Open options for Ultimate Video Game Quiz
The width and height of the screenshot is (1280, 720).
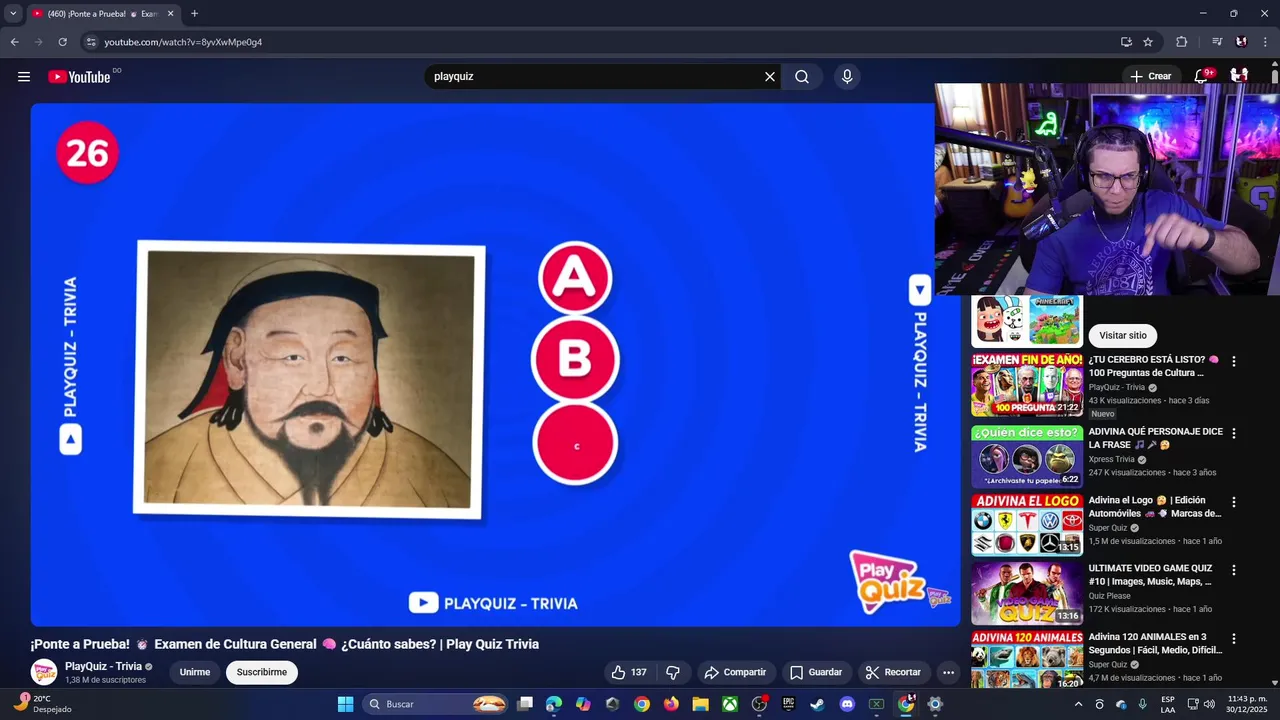coord(1233,570)
